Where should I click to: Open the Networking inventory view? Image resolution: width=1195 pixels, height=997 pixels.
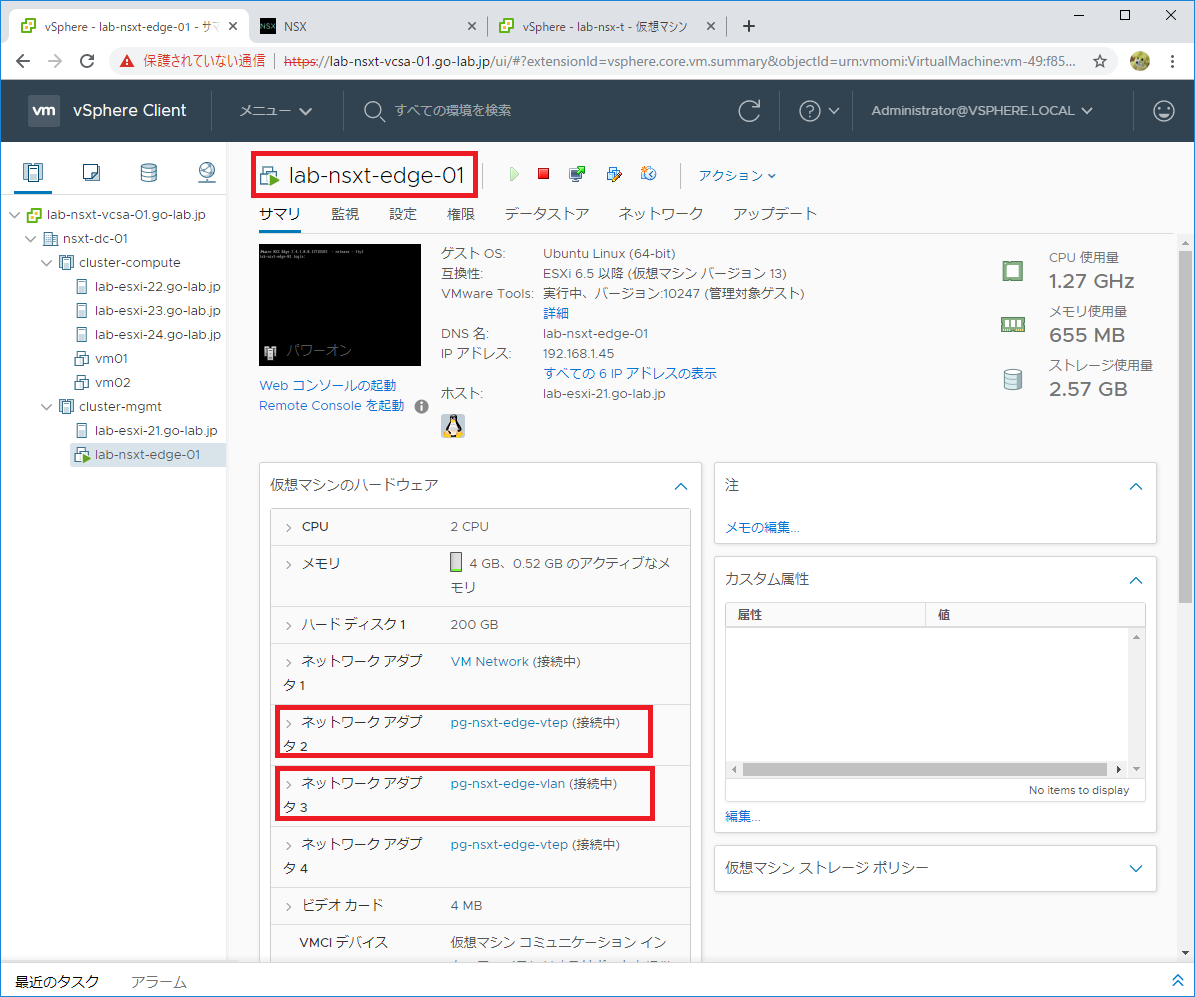pos(207,172)
